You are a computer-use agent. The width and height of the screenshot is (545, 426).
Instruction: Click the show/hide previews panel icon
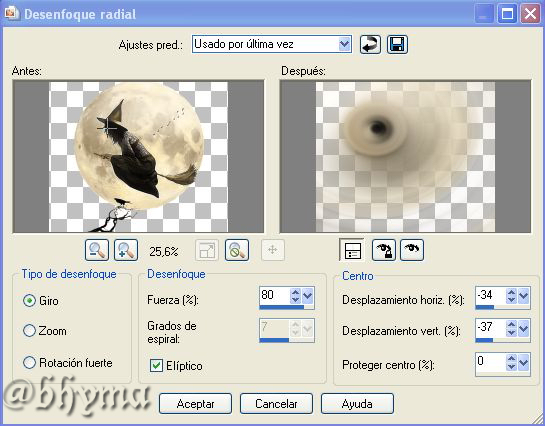point(352,250)
